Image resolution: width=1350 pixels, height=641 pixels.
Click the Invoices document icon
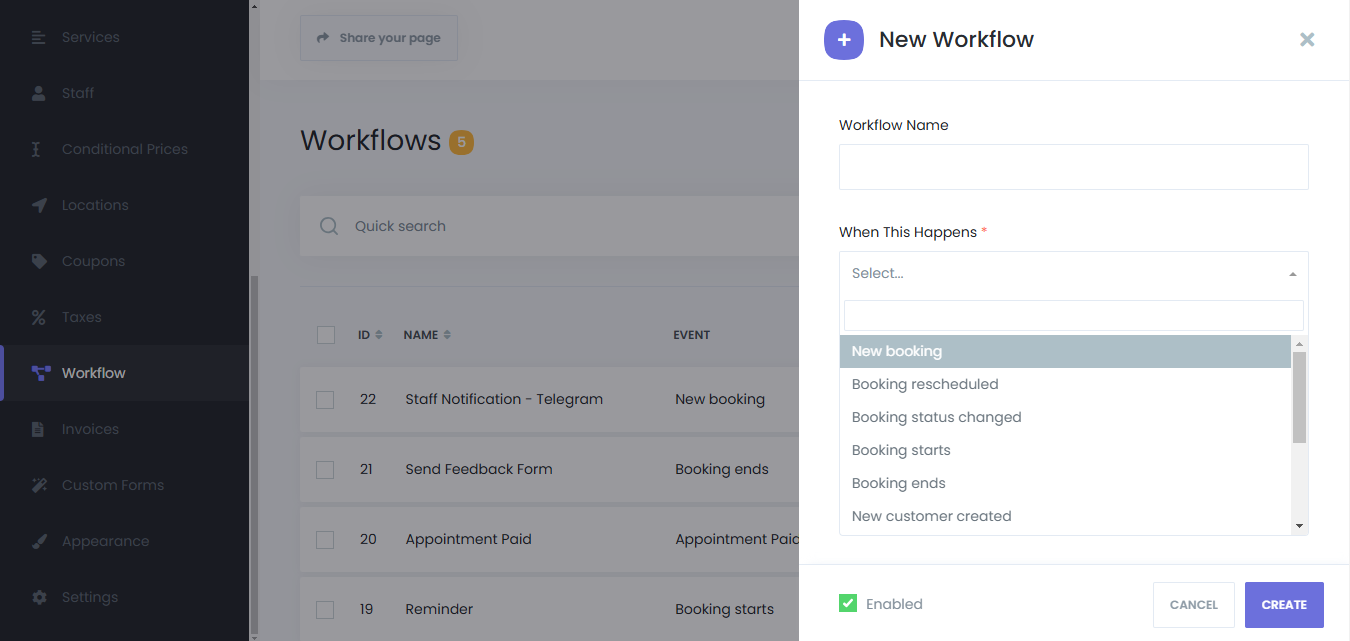coord(39,429)
